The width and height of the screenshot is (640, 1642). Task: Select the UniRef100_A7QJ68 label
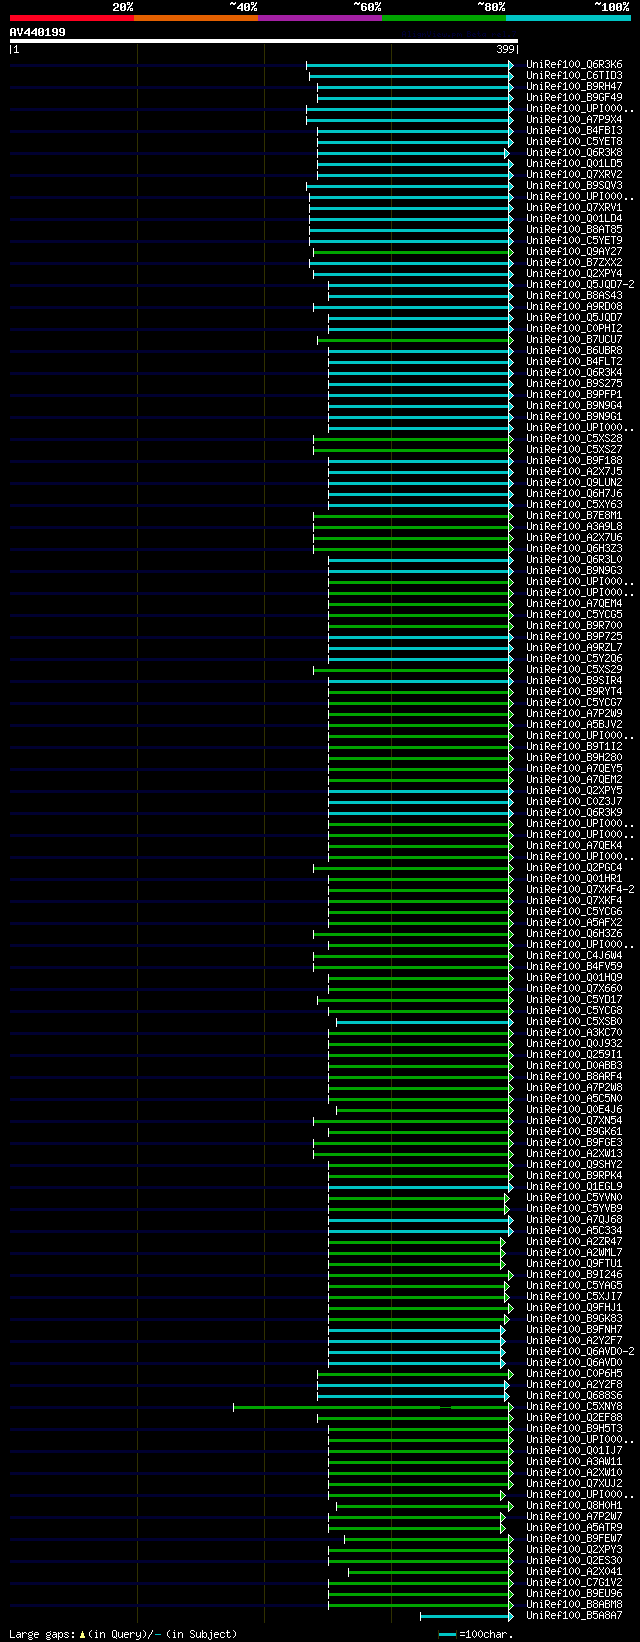point(574,1219)
